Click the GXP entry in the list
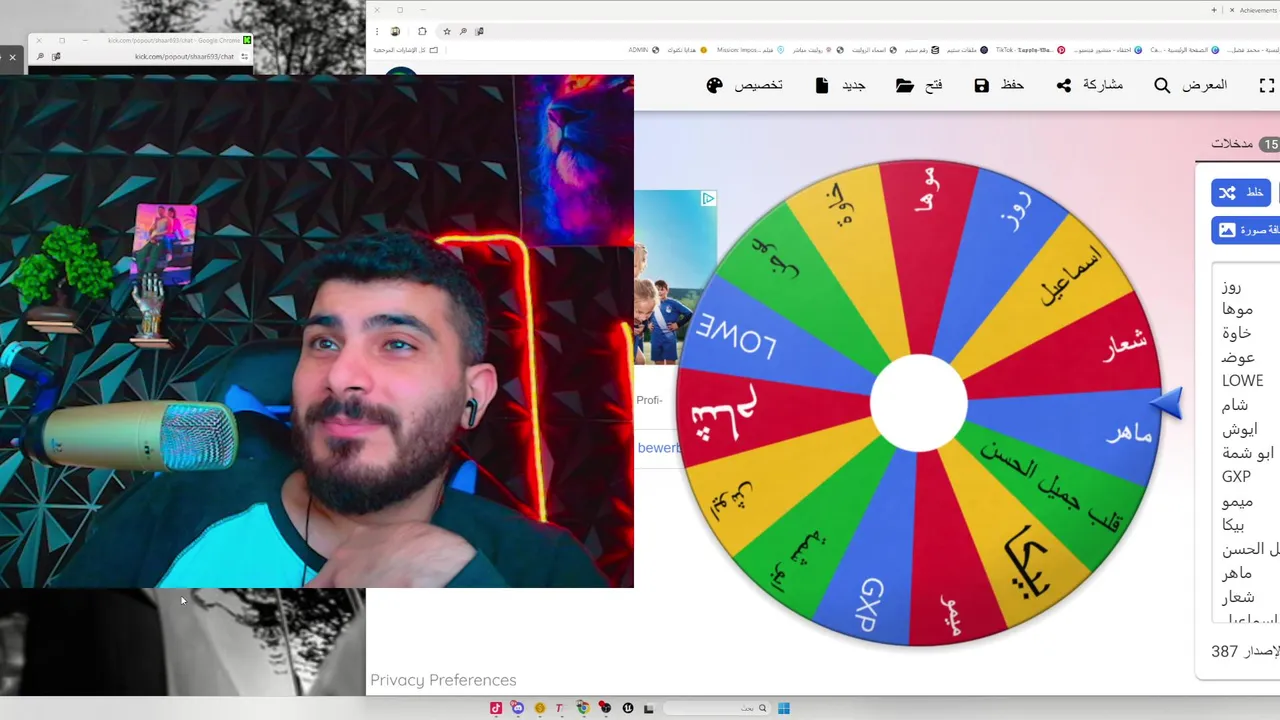This screenshot has width=1280, height=720. point(1236,476)
